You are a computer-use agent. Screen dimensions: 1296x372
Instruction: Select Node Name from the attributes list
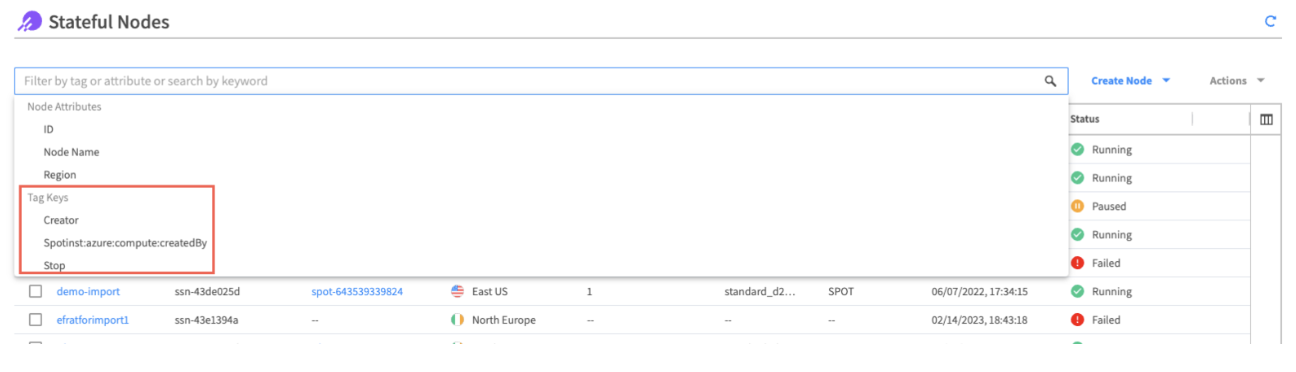coord(71,152)
